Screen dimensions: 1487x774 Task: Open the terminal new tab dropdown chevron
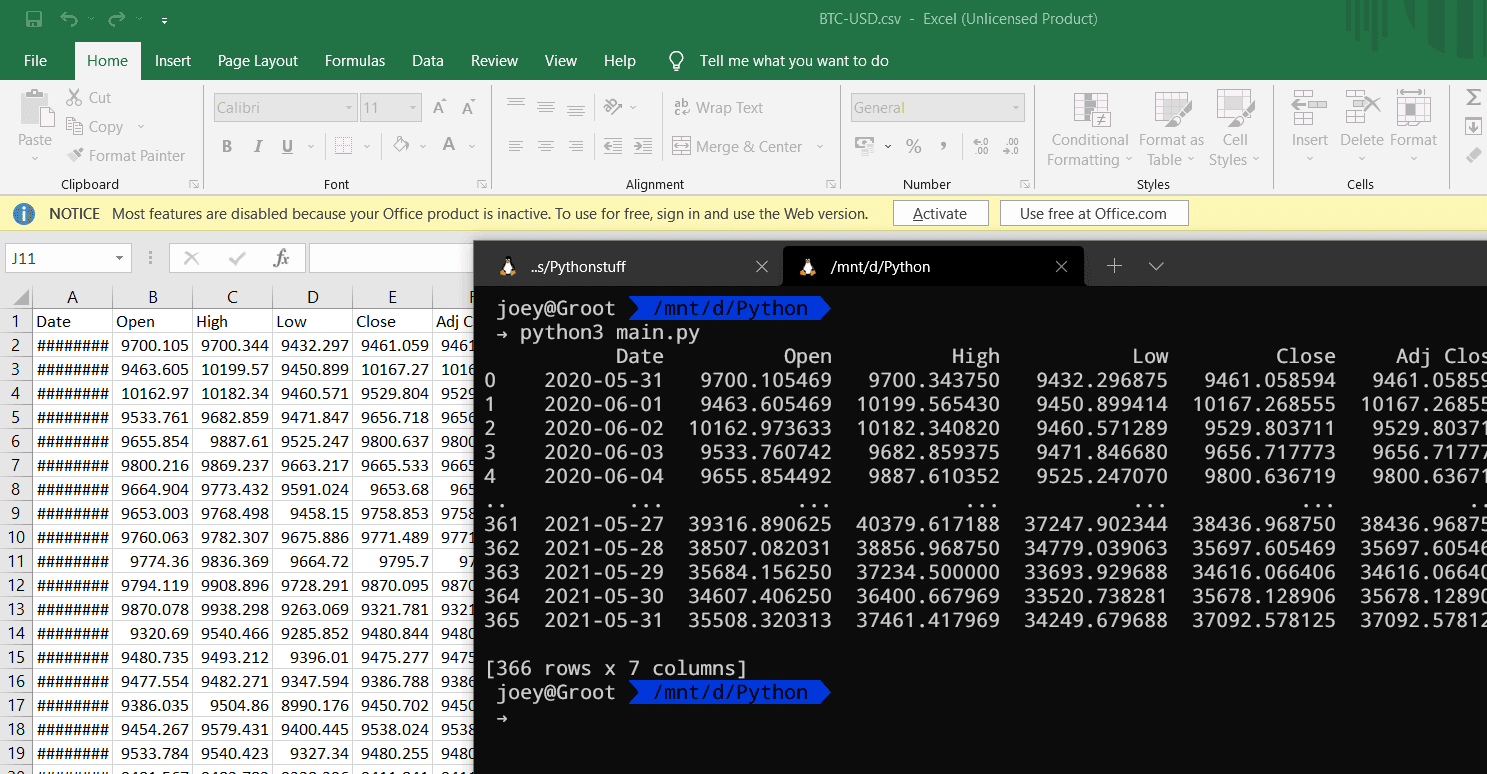1156,266
